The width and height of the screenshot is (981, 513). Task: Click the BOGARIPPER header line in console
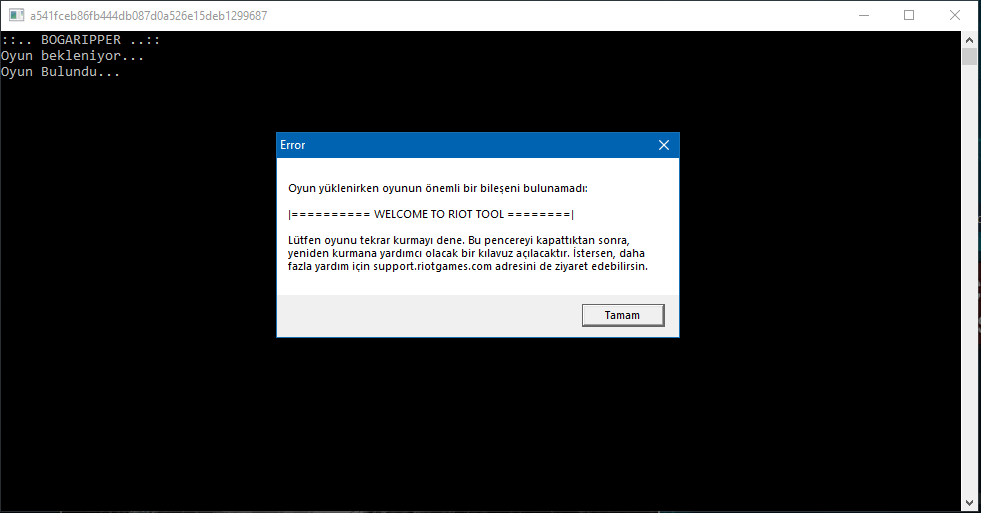pyautogui.click(x=80, y=39)
